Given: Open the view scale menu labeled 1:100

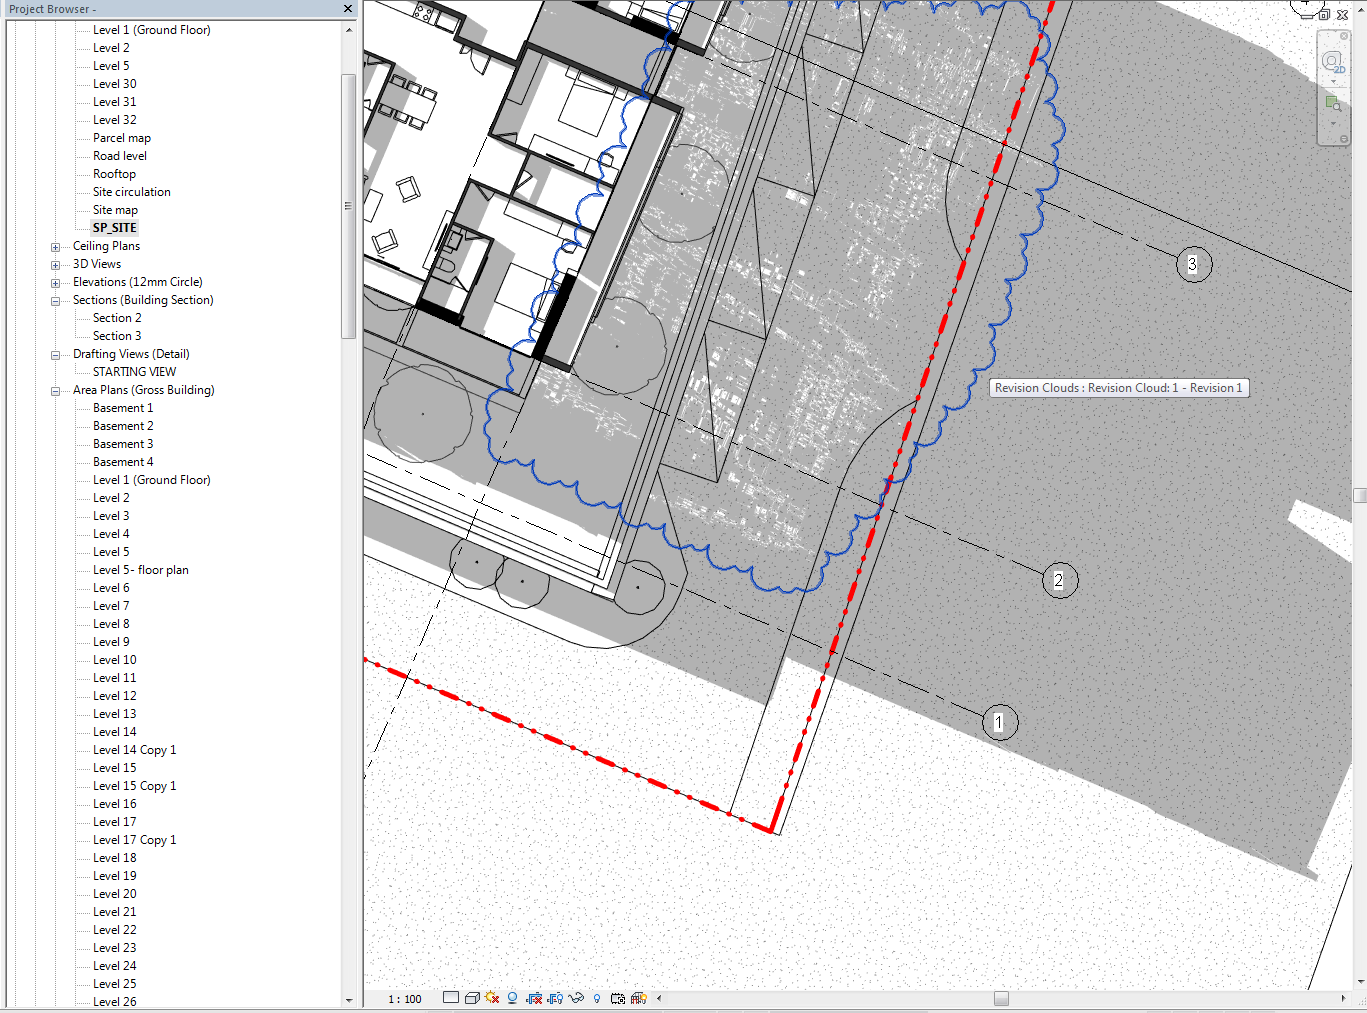Looking at the screenshot, I should (x=402, y=997).
